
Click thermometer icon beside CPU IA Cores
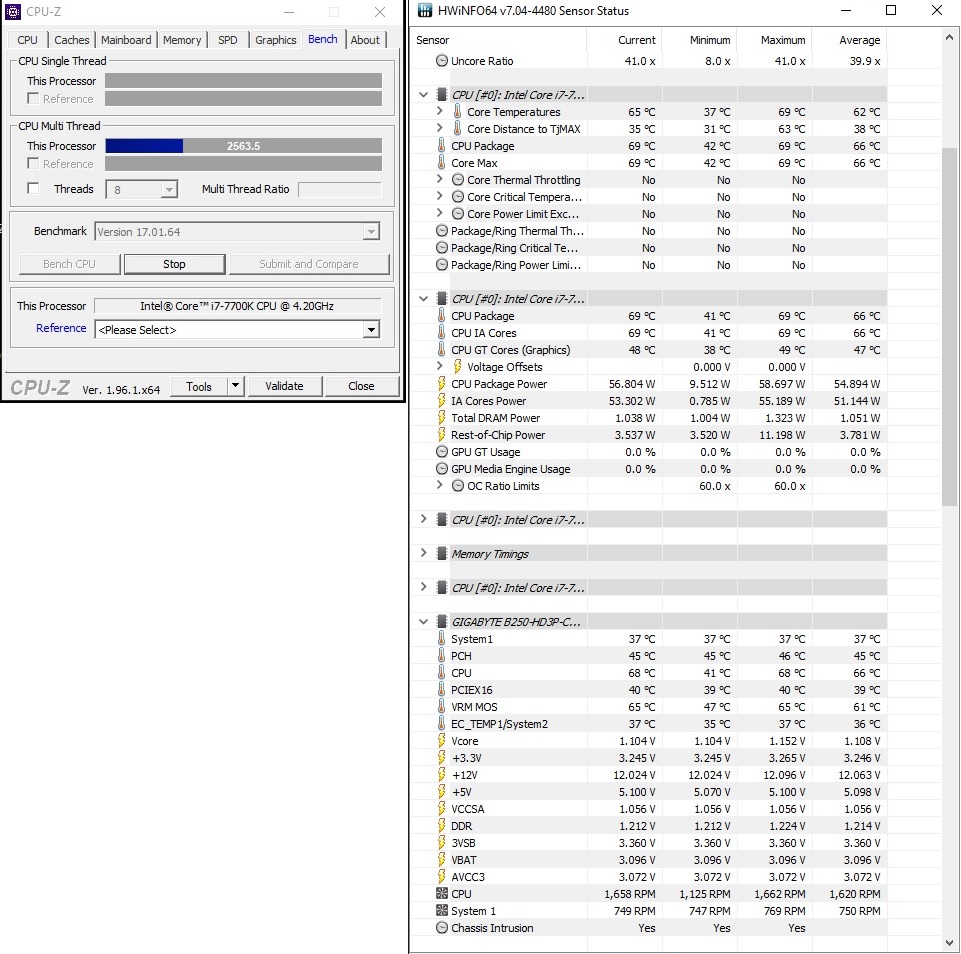[x=441, y=333]
